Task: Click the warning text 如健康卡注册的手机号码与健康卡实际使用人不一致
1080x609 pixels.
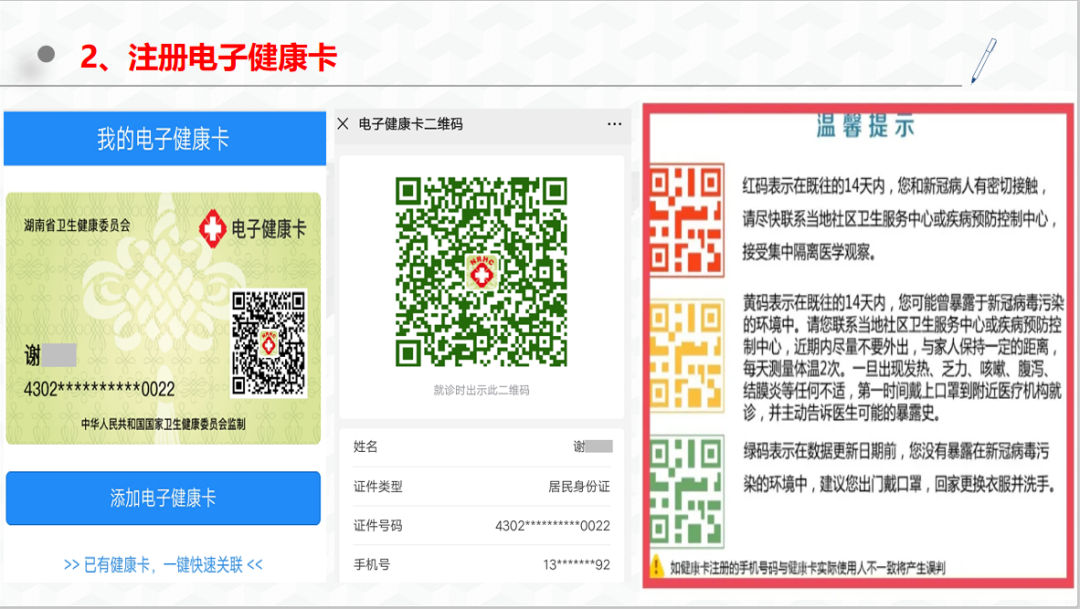Action: pyautogui.click(x=807, y=568)
